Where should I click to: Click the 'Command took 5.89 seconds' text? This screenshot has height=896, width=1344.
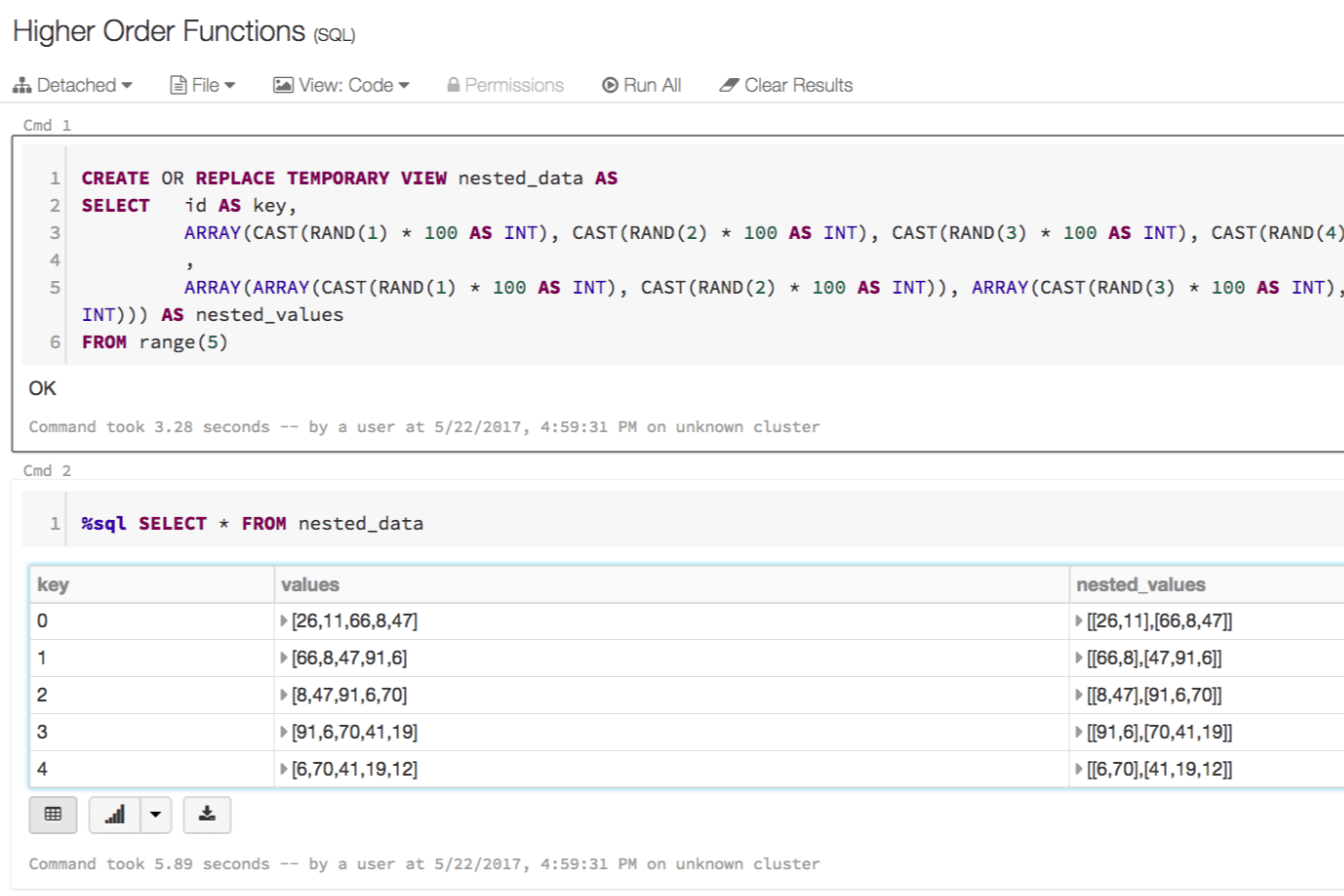[424, 864]
